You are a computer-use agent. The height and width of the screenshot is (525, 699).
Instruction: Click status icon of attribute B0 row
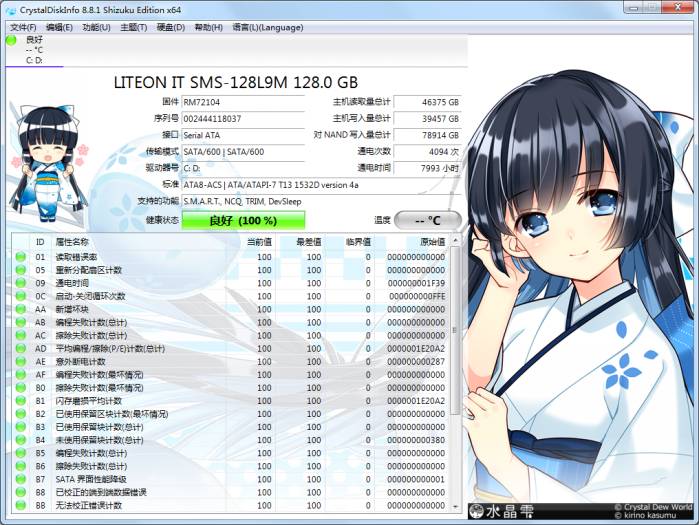[21, 387]
